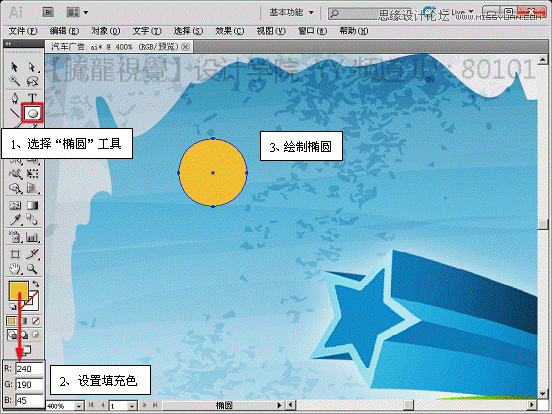Image resolution: width=552 pixels, height=414 pixels.
Task: Choose the Line Segment tool
Action: tap(14, 113)
